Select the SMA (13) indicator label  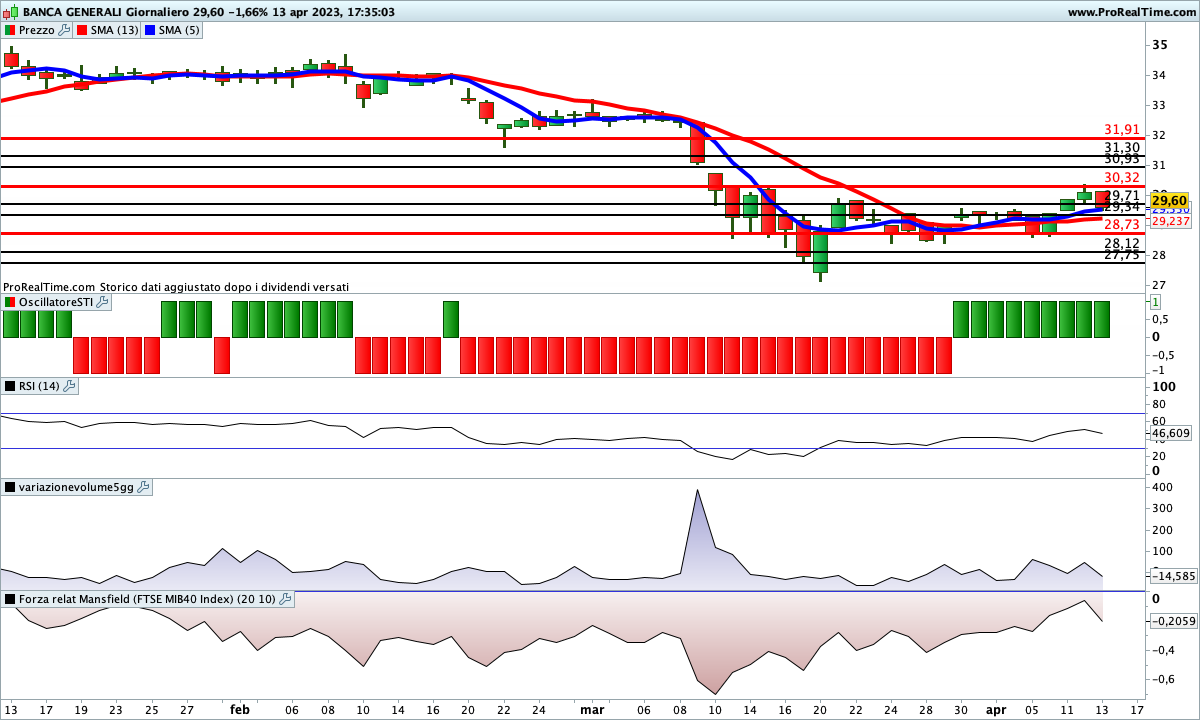[x=115, y=30]
